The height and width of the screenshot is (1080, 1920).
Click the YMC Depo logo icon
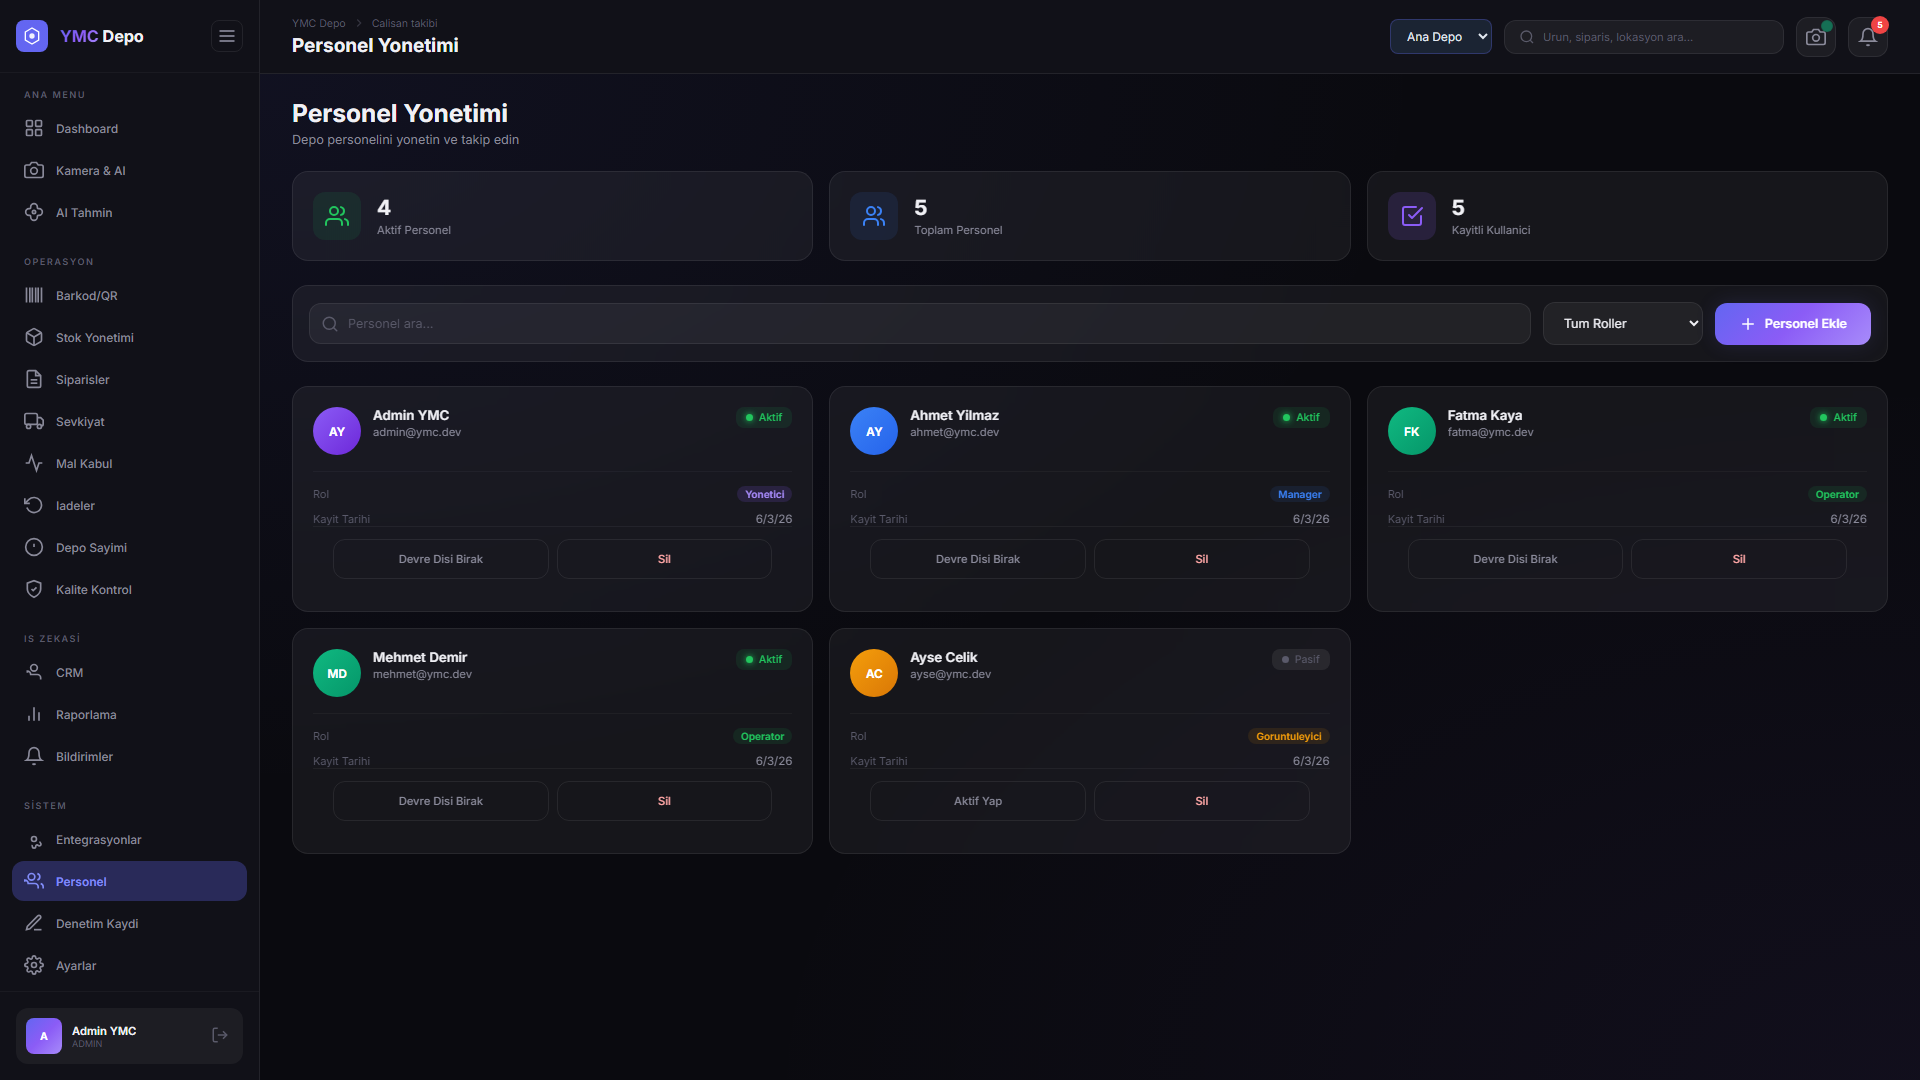tap(32, 36)
